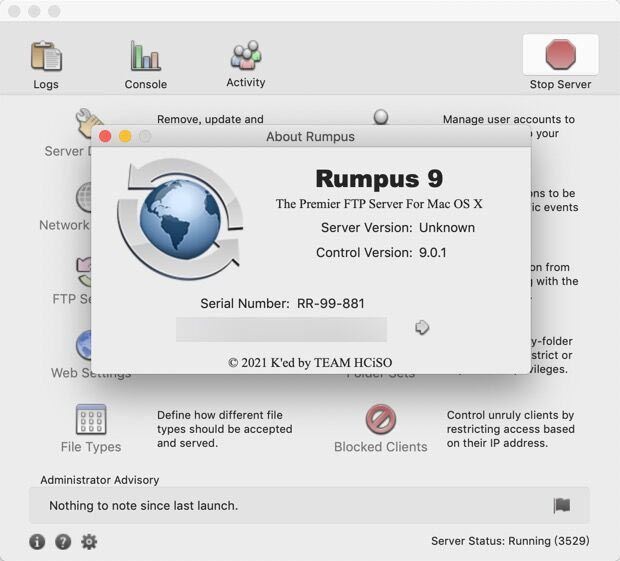Click the info icon at bottom left
620x561 pixels.
pos(37,541)
